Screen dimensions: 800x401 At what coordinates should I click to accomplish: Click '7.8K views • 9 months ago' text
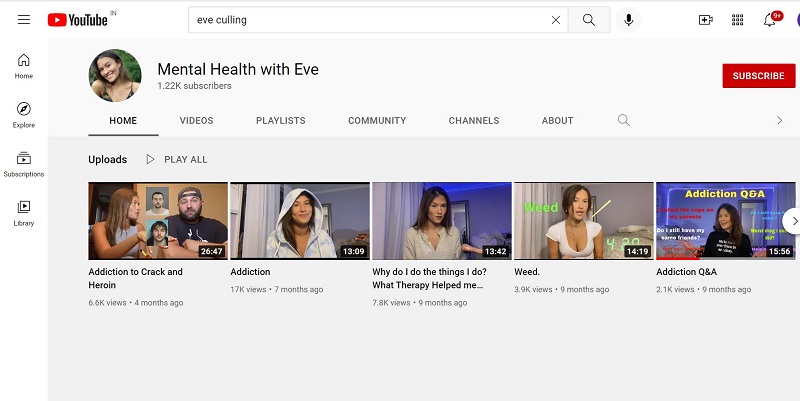(x=419, y=303)
